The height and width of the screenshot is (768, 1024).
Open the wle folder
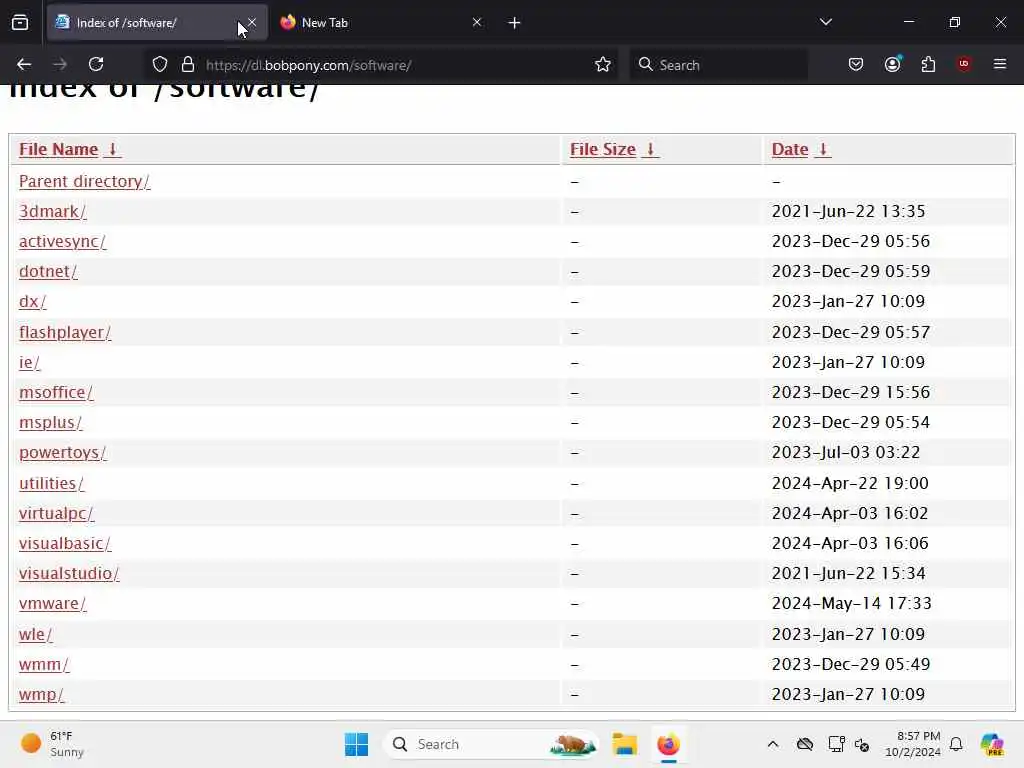point(35,634)
